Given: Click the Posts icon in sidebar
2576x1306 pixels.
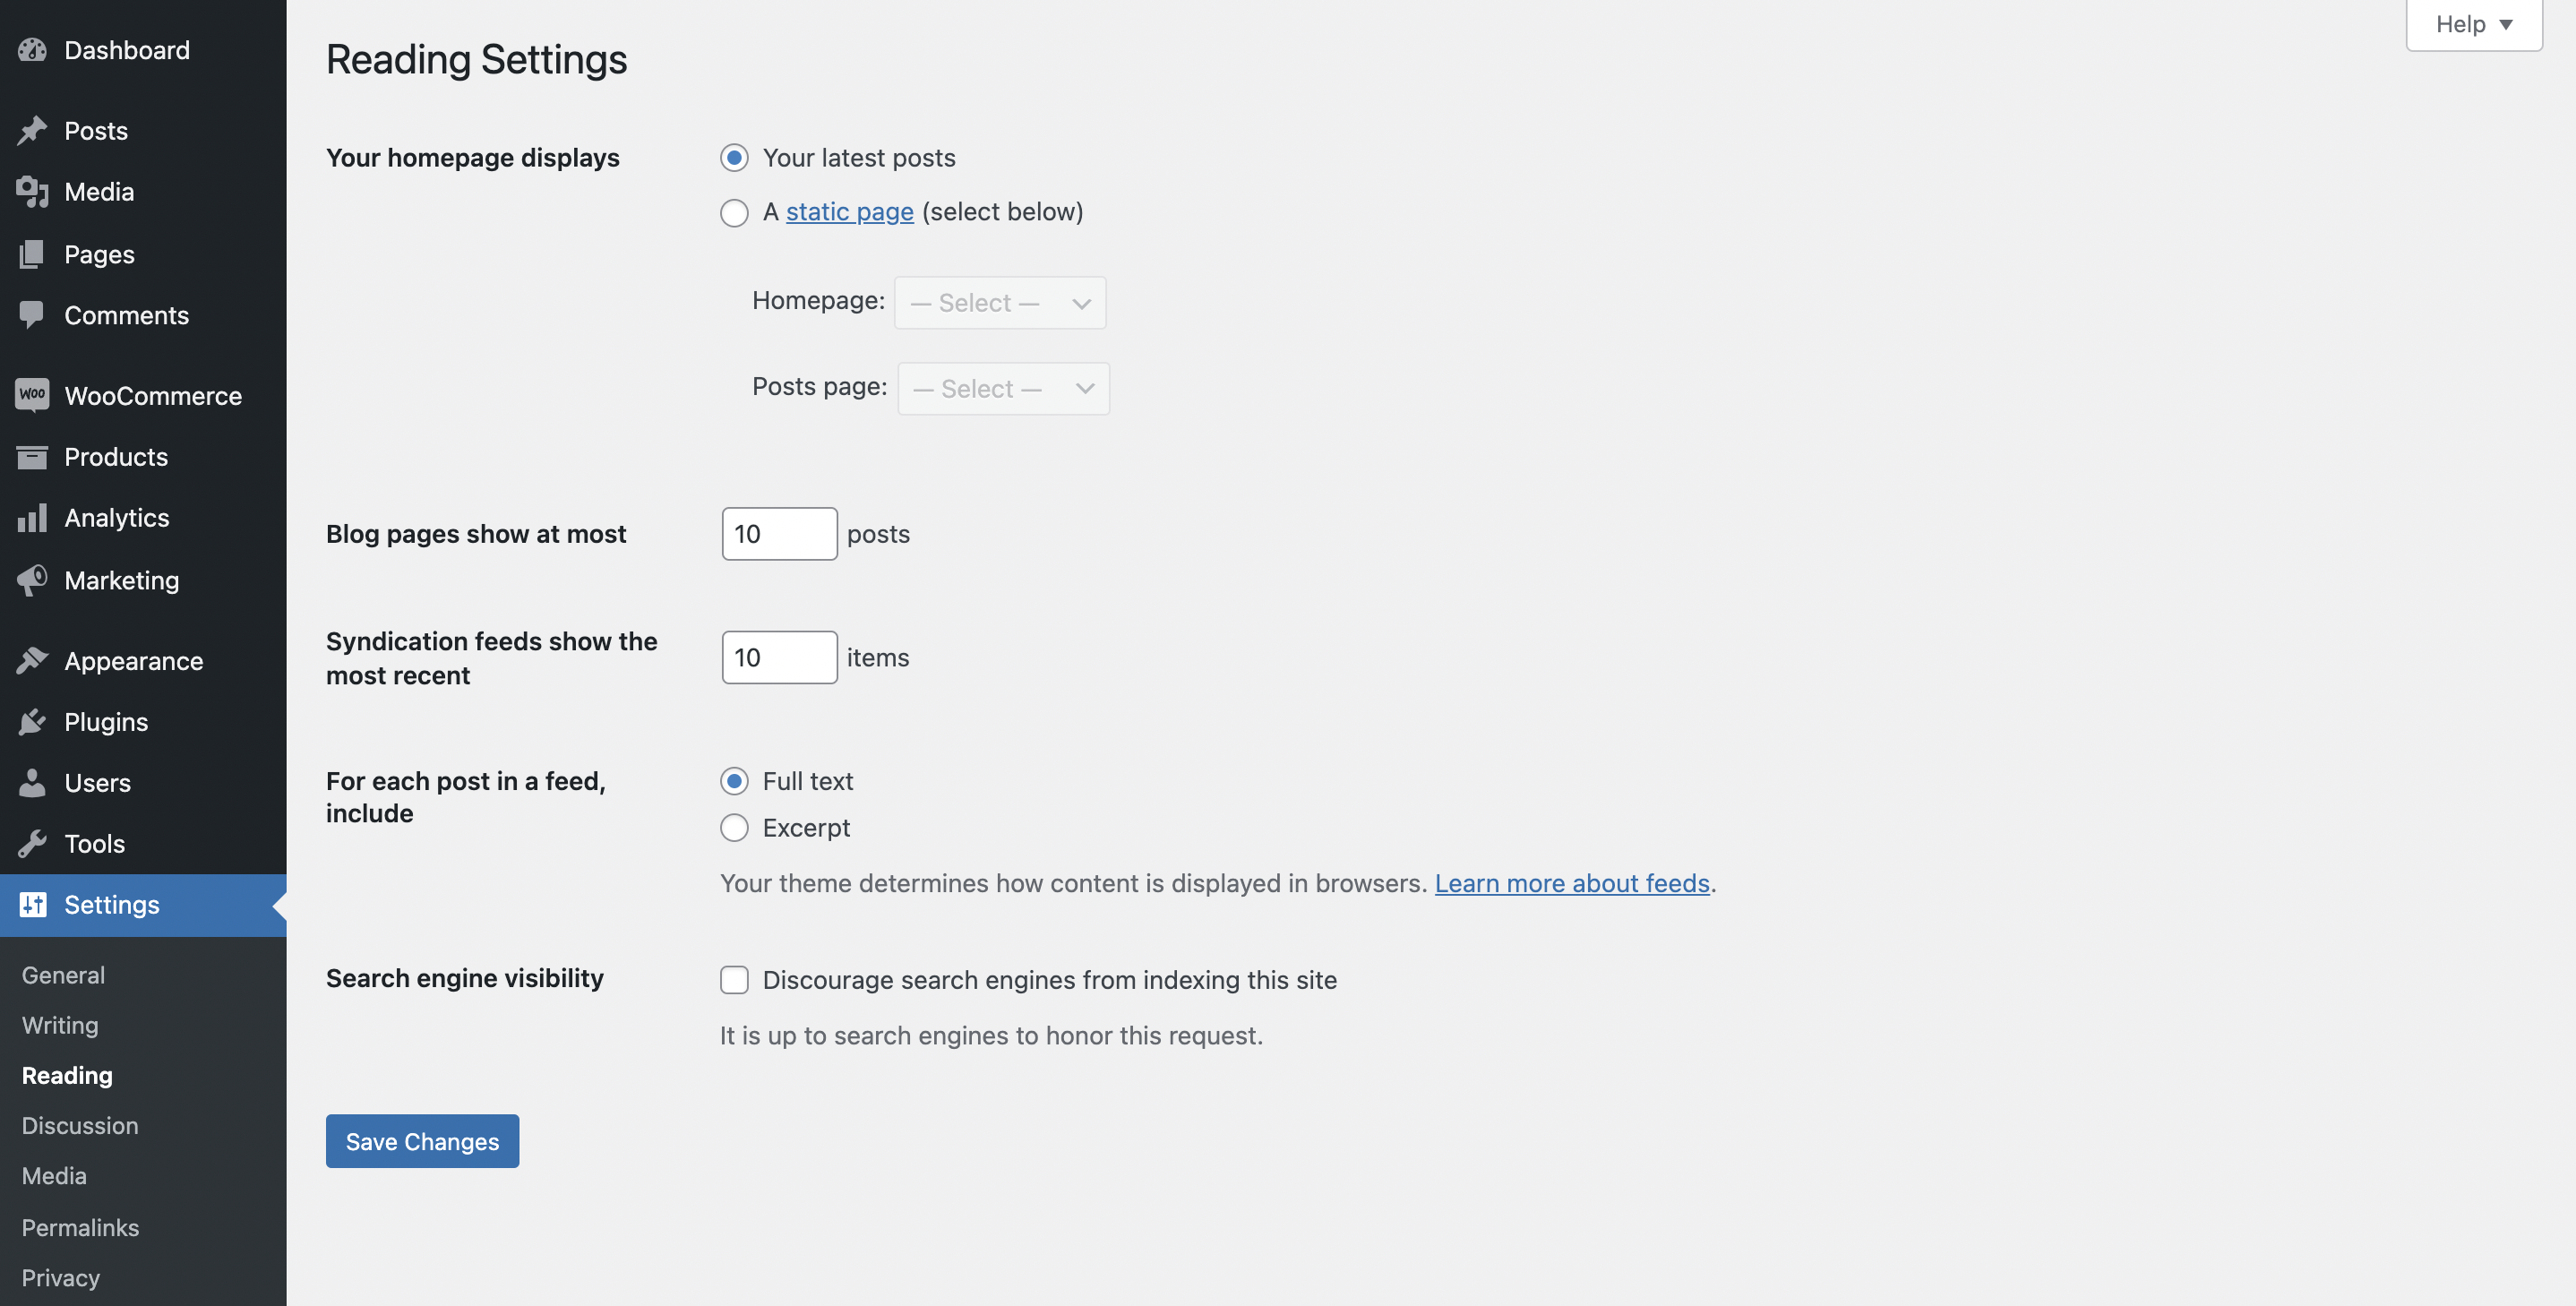Looking at the screenshot, I should (31, 130).
